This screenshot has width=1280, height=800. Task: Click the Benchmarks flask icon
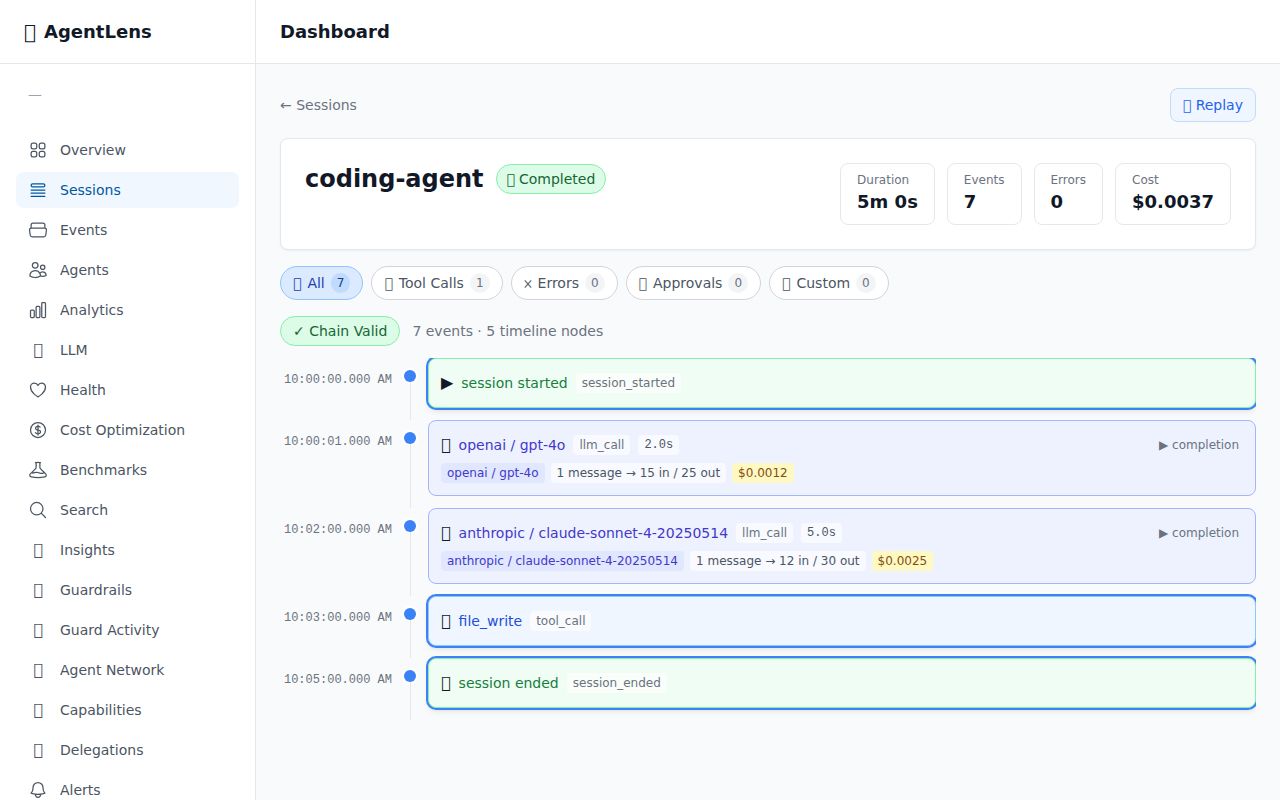coord(38,470)
